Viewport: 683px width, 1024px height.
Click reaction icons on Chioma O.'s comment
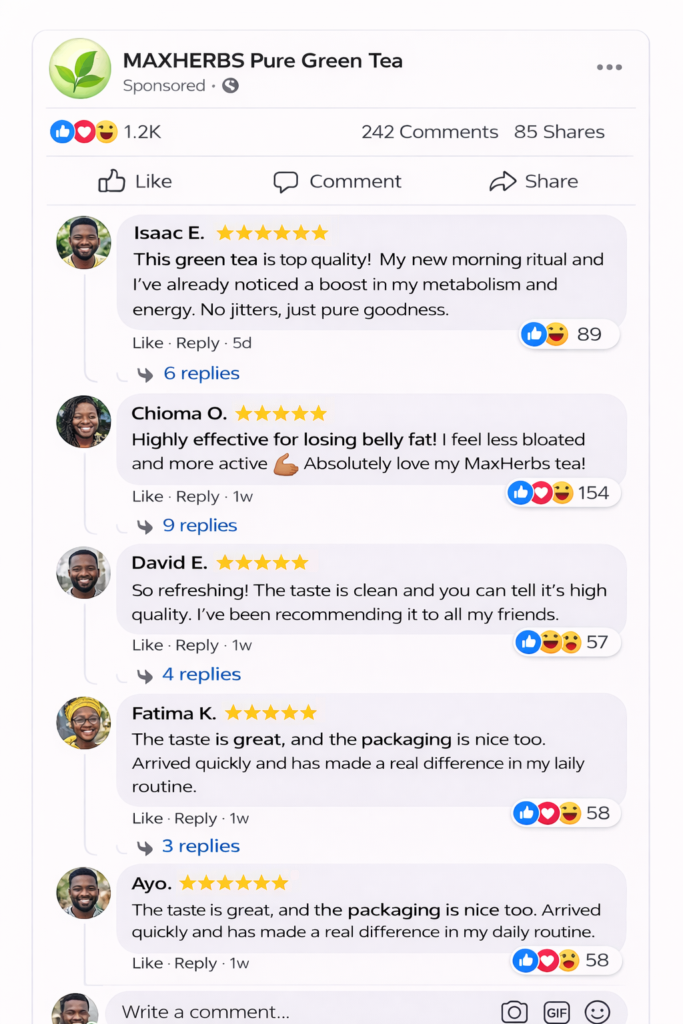[541, 492]
